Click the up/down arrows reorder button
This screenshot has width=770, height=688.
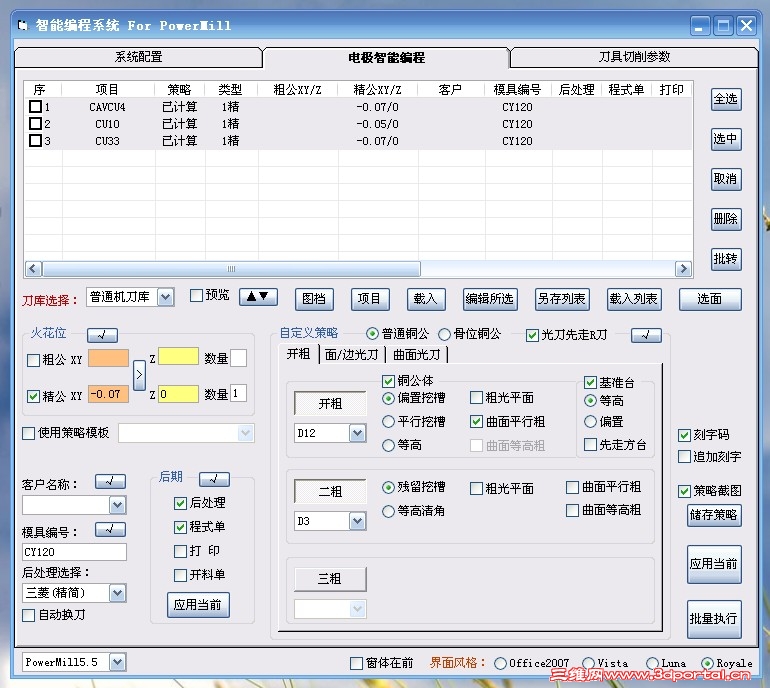(258, 297)
